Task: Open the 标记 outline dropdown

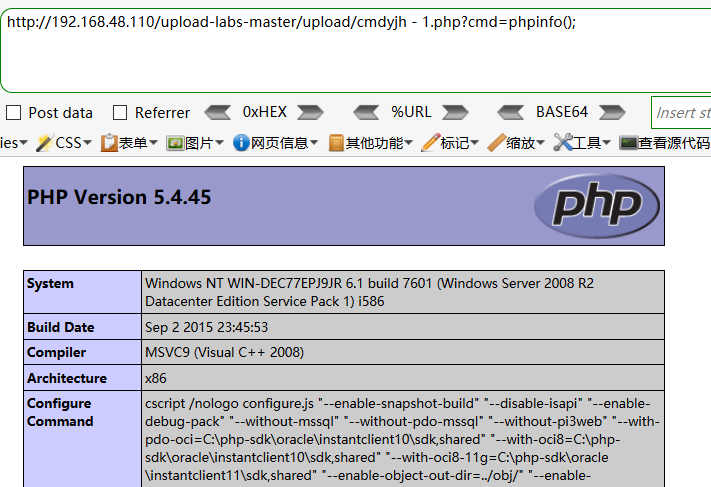Action: click(450, 143)
